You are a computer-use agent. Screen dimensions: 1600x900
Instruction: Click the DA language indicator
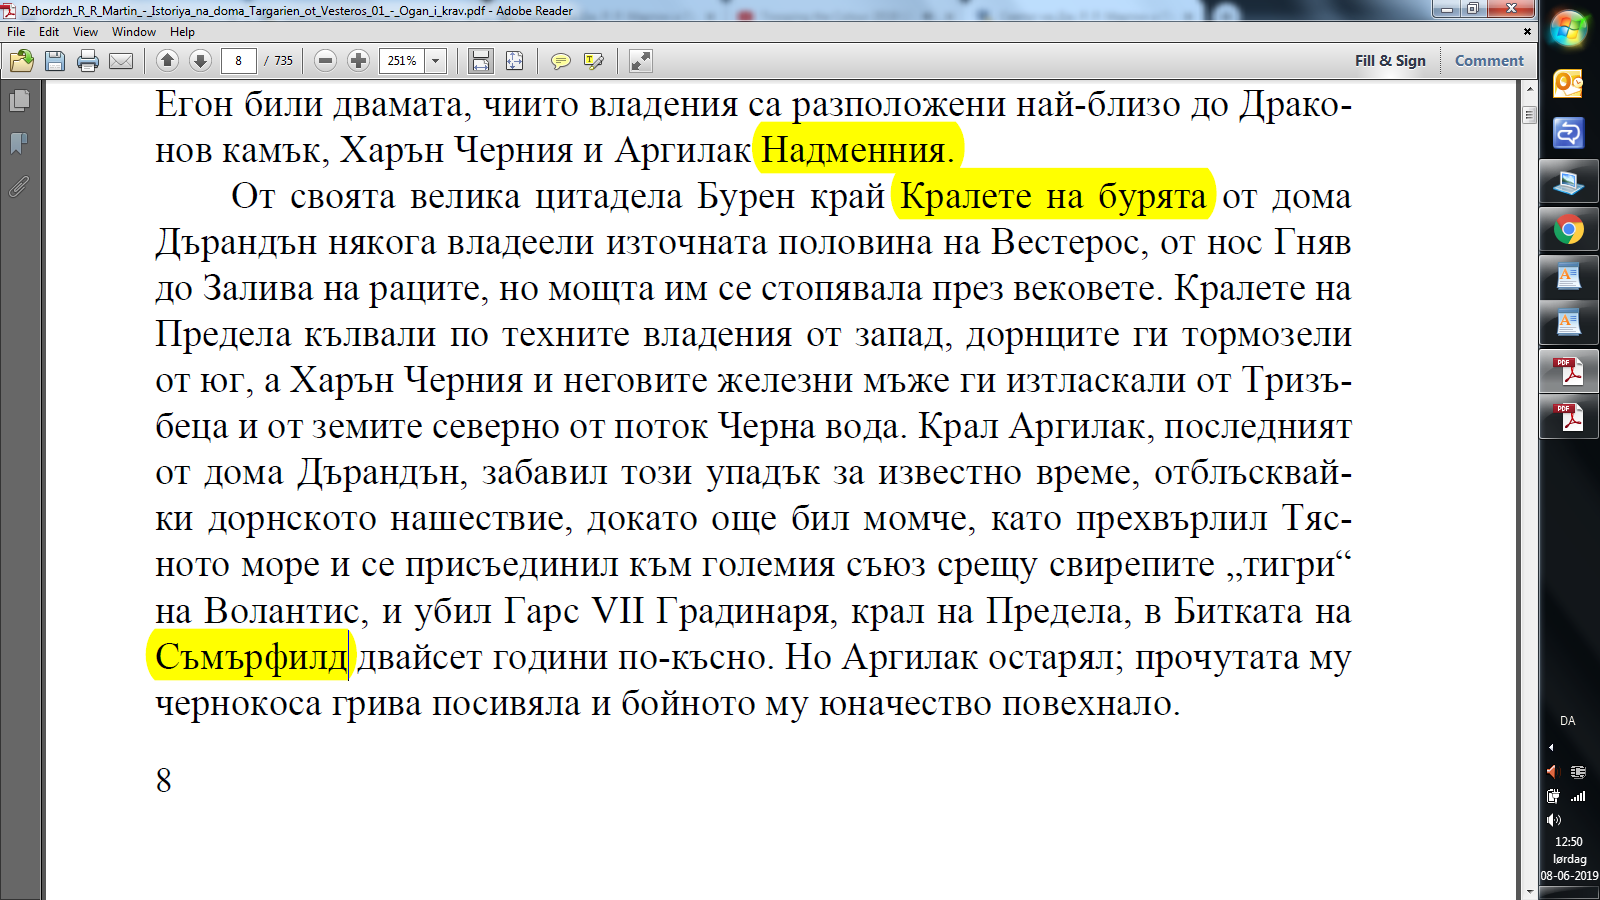[1568, 721]
